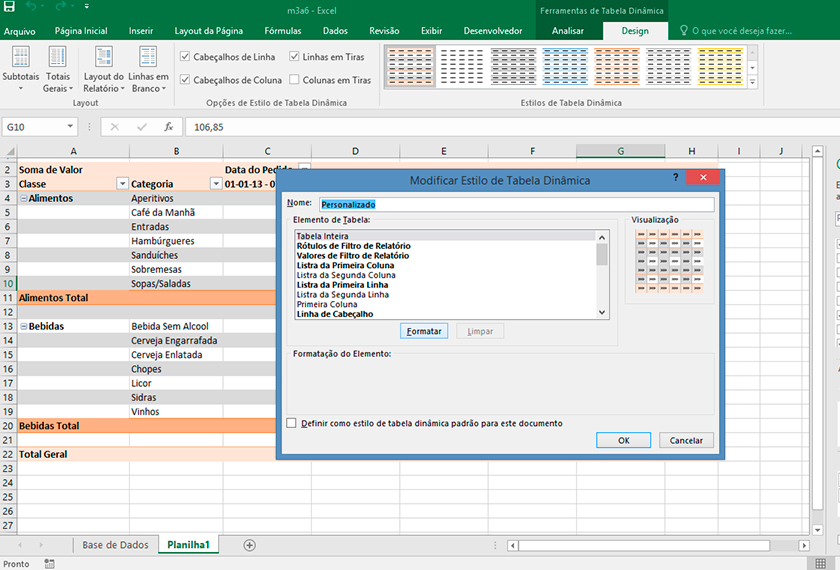The width and height of the screenshot is (840, 570).
Task: Expand the pivot styles gallery more arrow
Action: coord(752,82)
